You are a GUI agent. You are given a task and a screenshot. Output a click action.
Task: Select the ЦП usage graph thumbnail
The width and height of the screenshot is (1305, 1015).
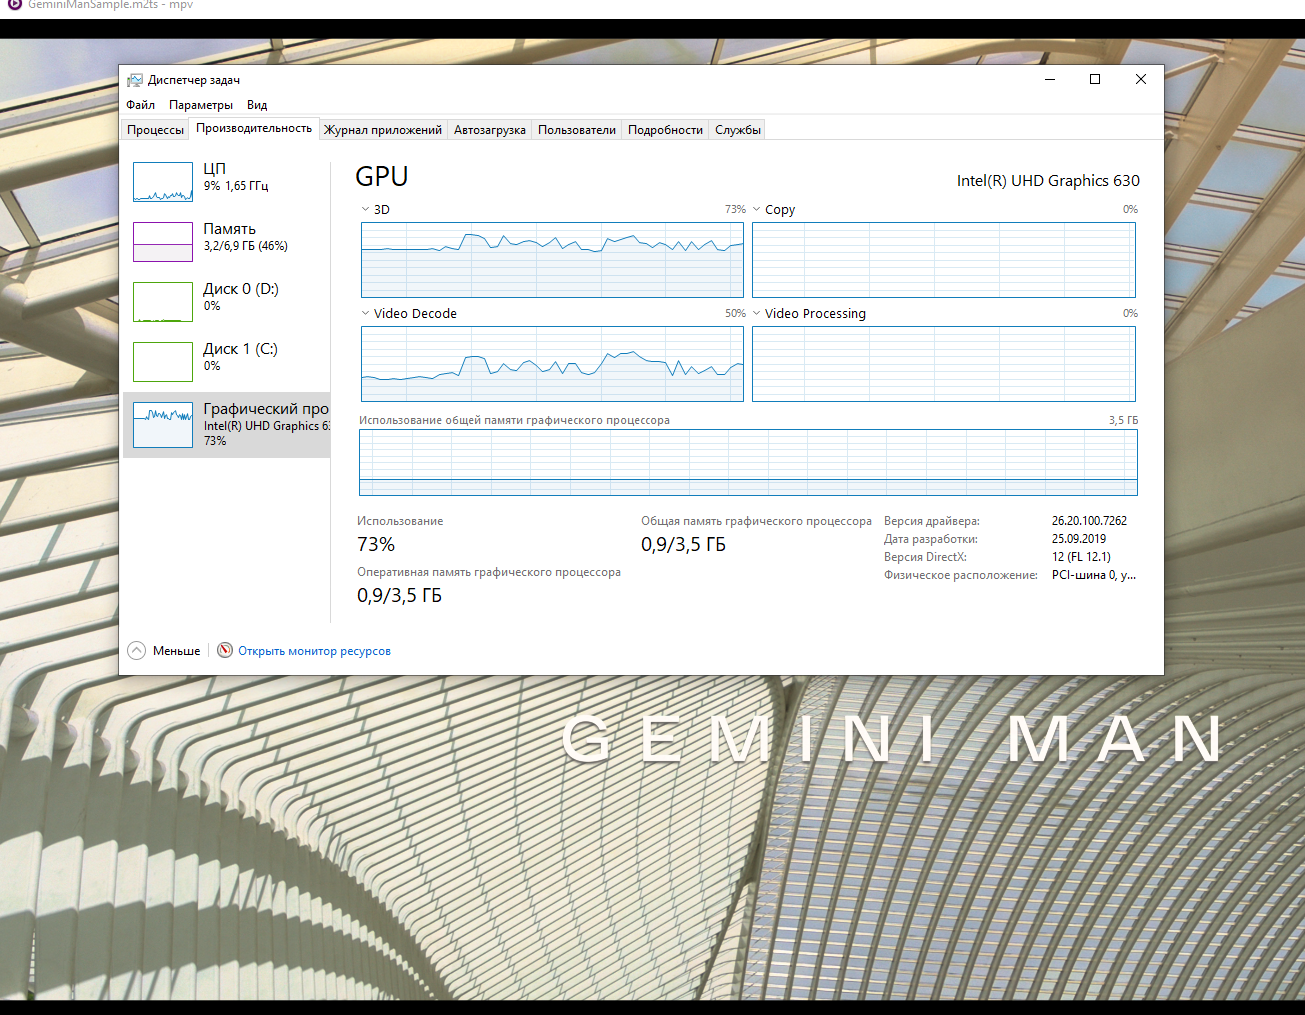click(163, 182)
